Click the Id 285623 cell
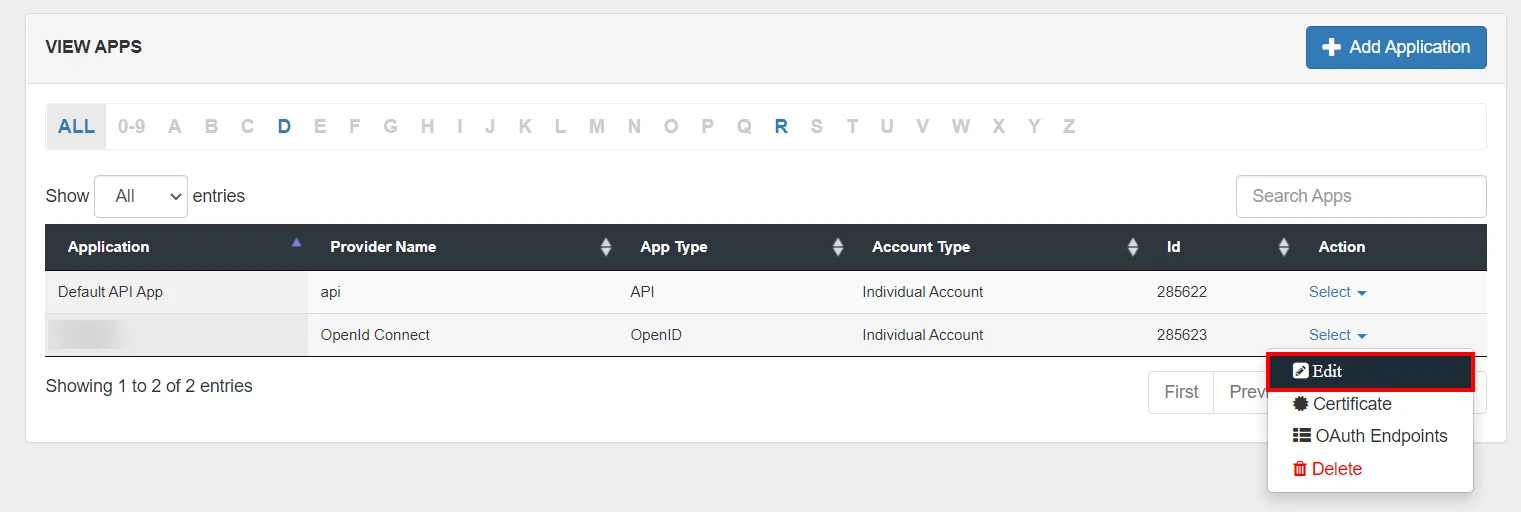Image resolution: width=1521 pixels, height=512 pixels. (1220, 335)
